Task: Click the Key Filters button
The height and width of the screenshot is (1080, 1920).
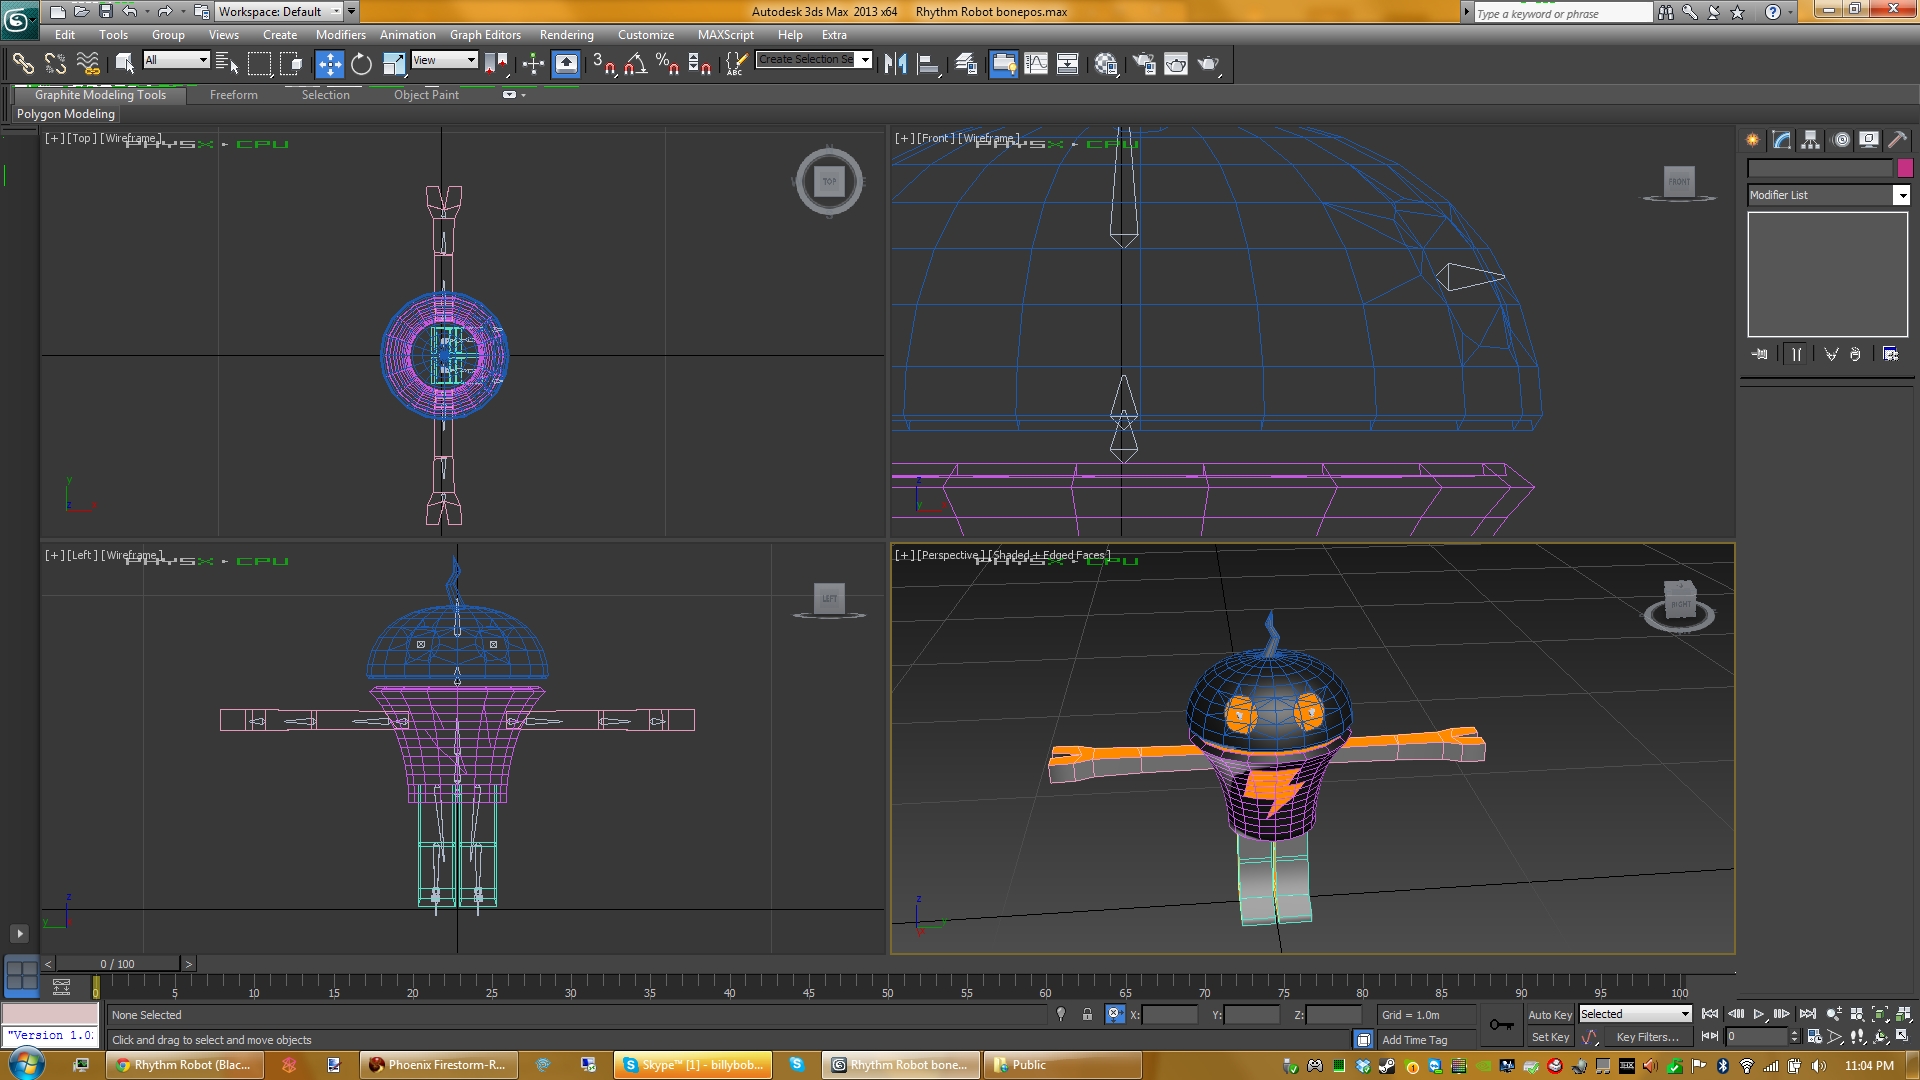Action: pyautogui.click(x=1646, y=1037)
